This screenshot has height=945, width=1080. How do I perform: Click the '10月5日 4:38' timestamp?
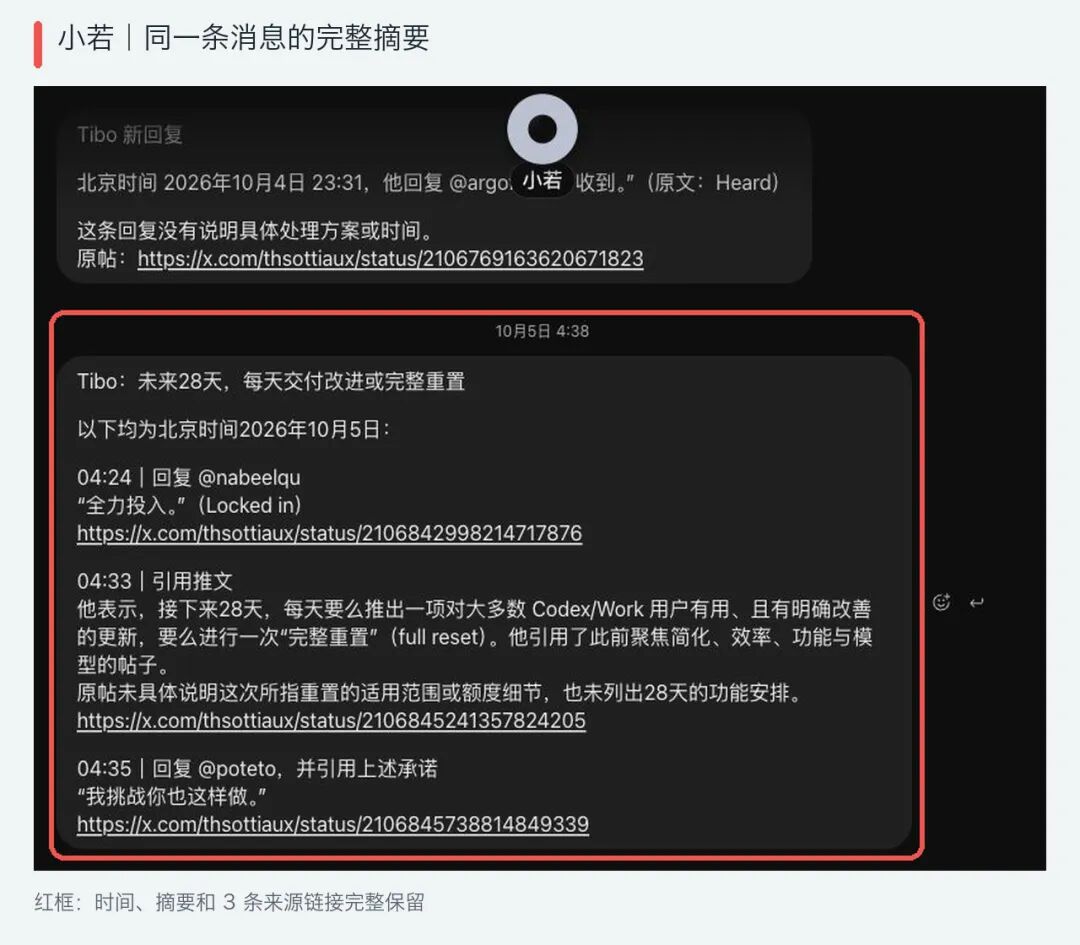point(542,331)
